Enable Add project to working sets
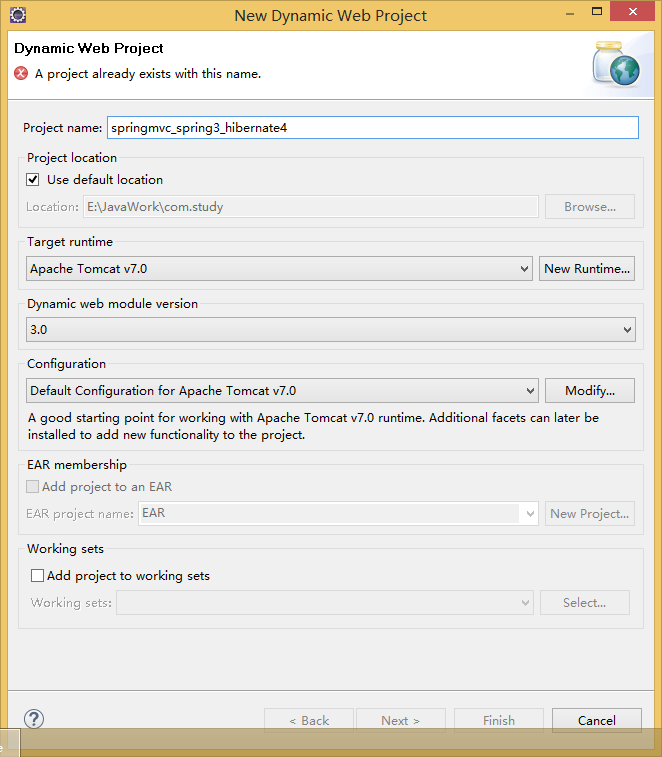Screen dimensions: 662x757 pos(38,576)
